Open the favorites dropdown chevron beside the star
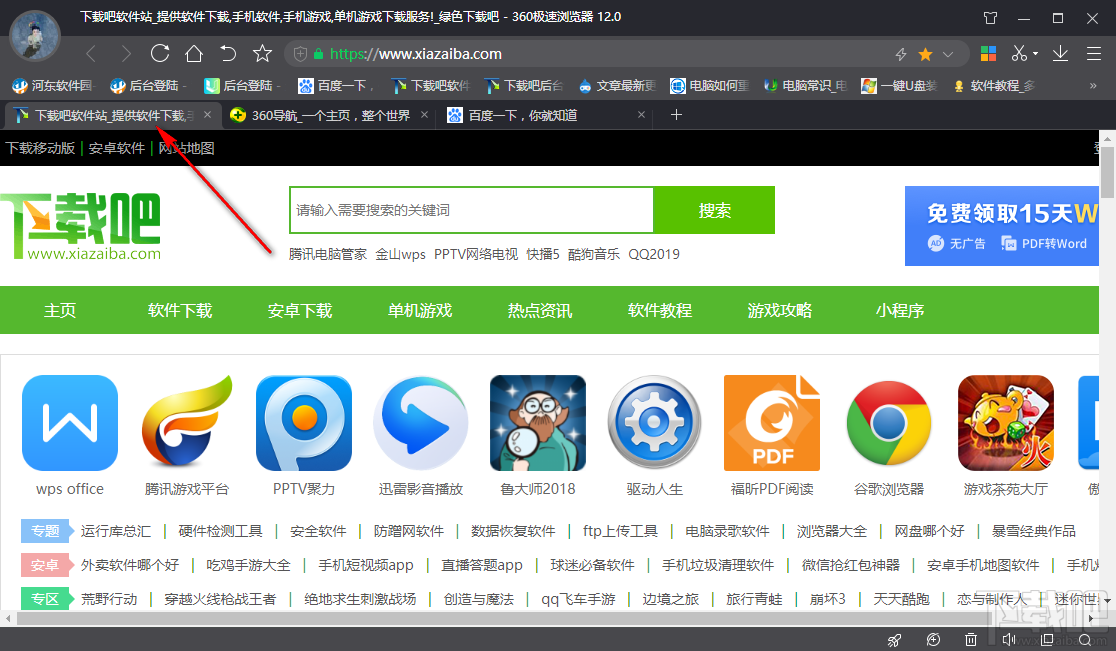The height and width of the screenshot is (651, 1116). (x=947, y=53)
